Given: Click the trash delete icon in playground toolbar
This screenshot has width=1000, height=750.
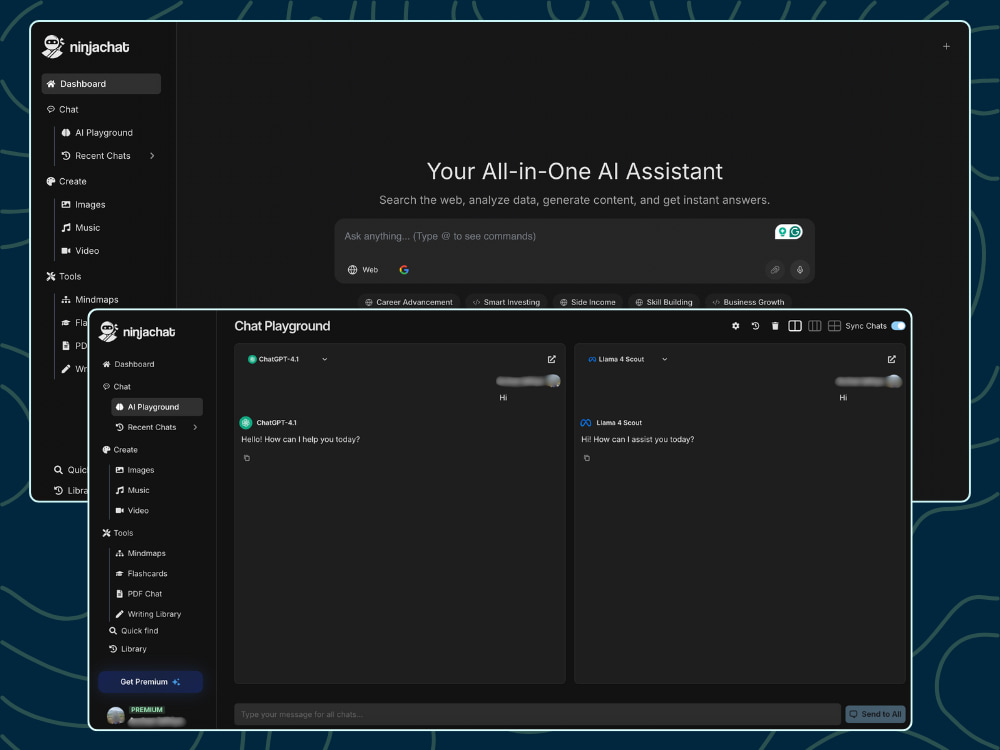Looking at the screenshot, I should tap(775, 326).
